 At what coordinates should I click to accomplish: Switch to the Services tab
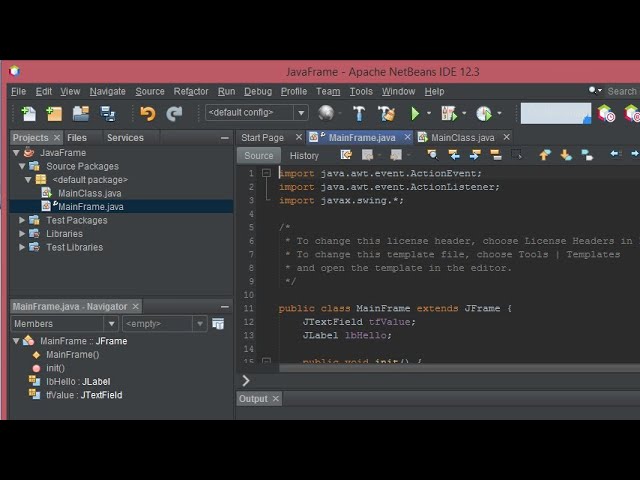point(125,138)
